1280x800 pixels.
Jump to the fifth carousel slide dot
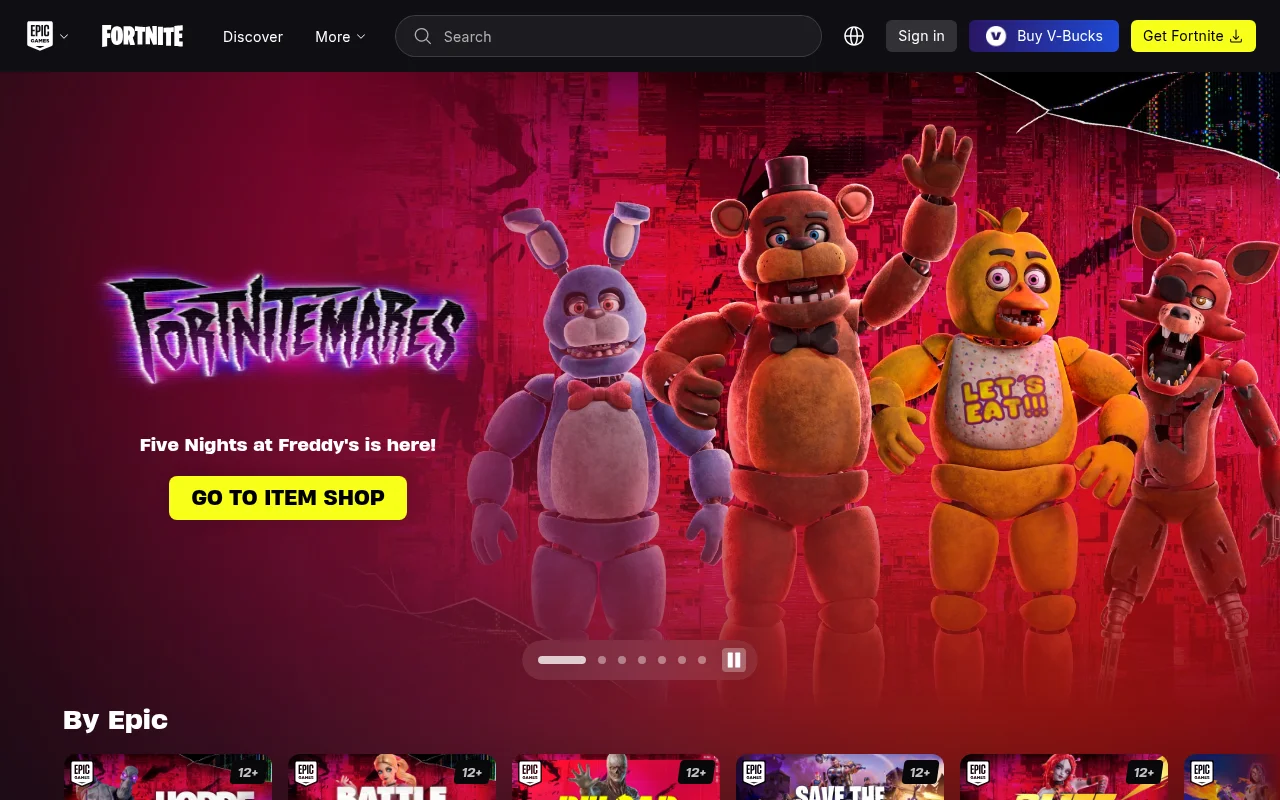[662, 660]
